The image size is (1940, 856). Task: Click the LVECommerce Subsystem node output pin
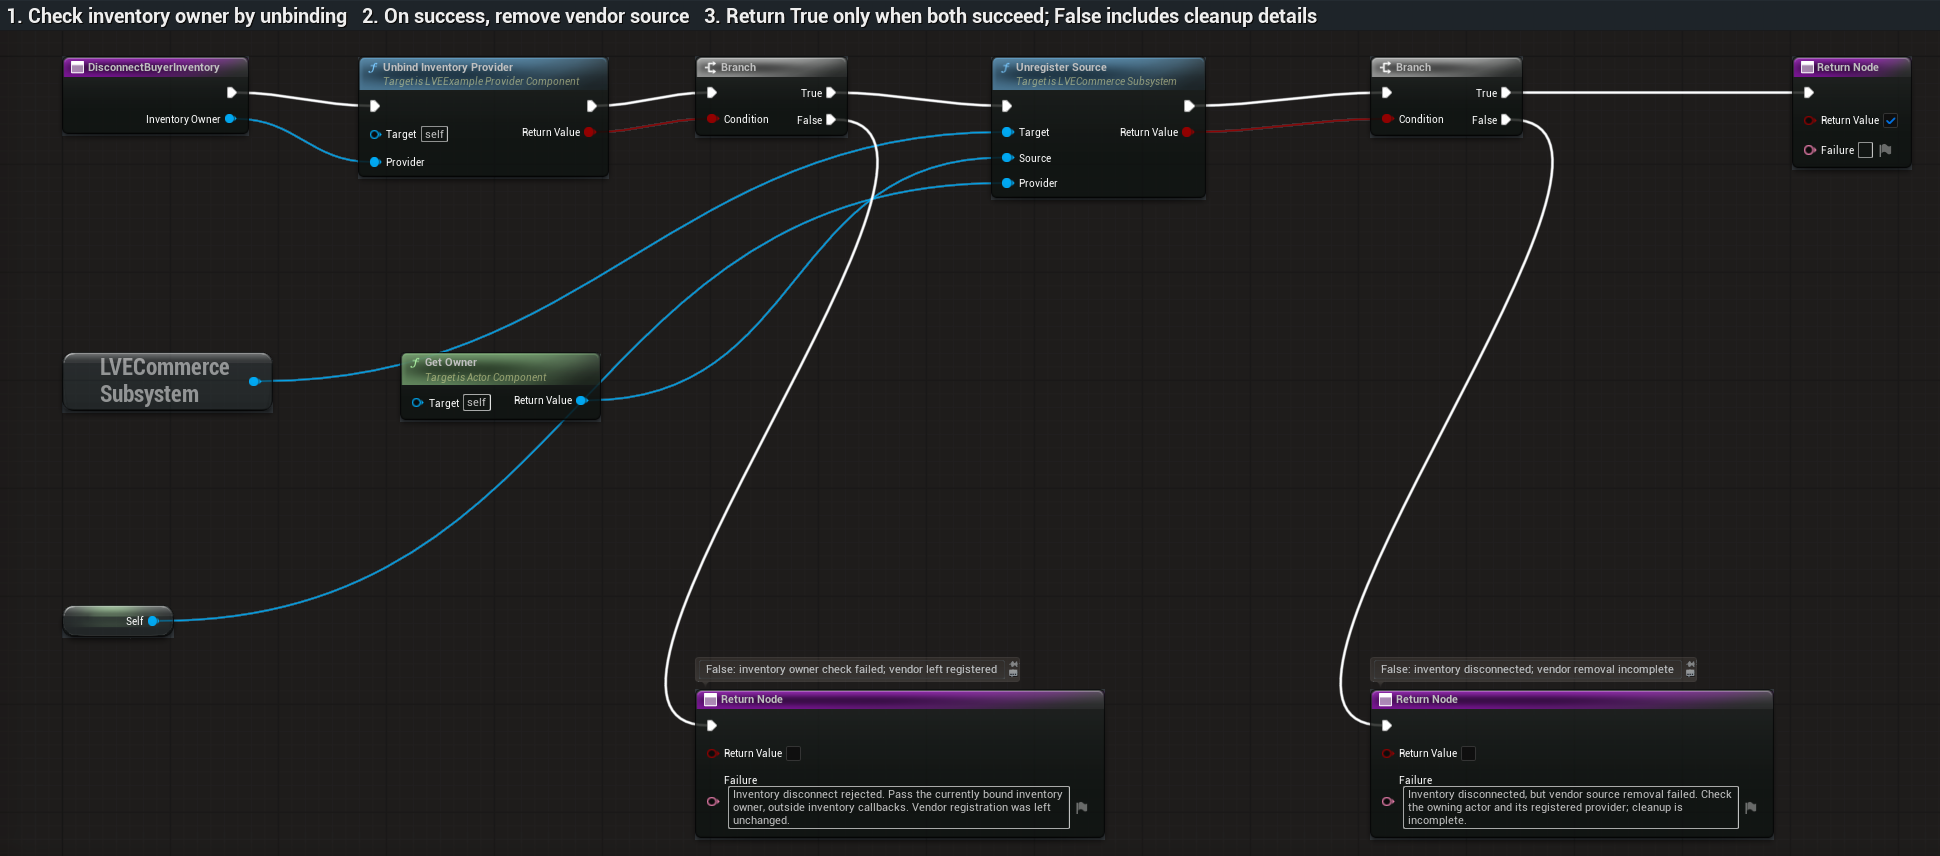click(x=255, y=381)
